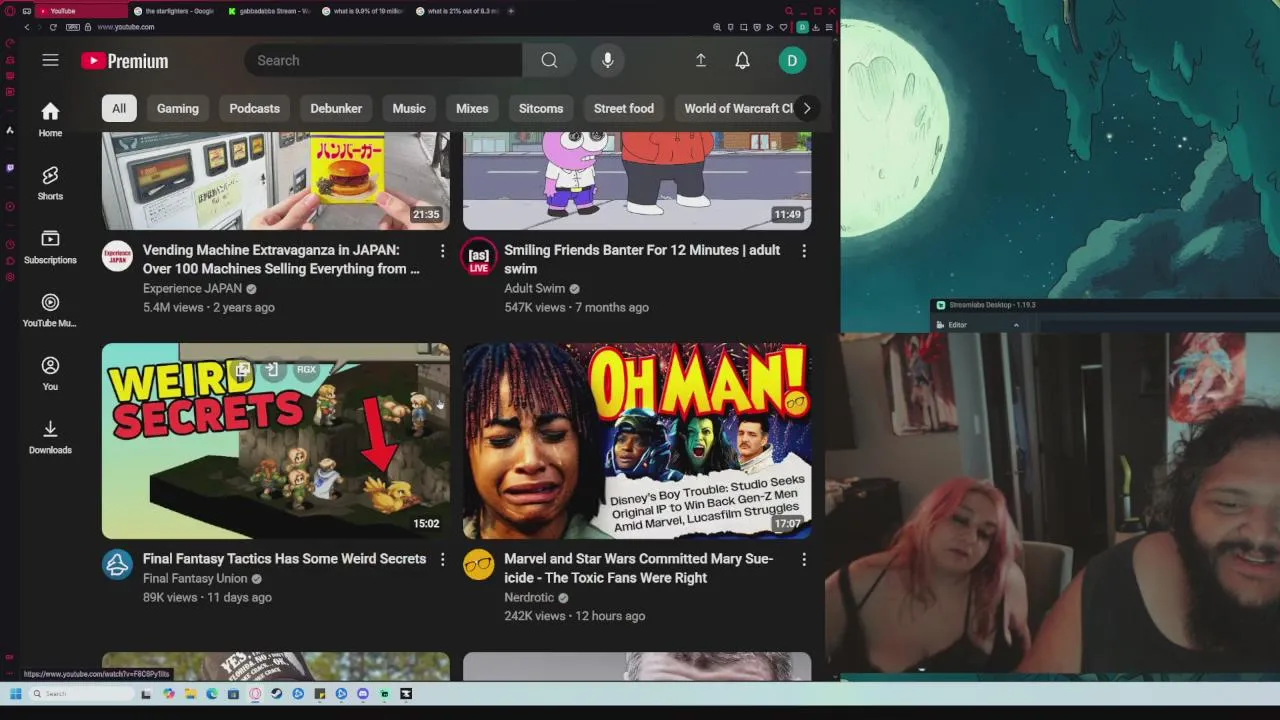
Task: Select the All filter chip
Action: click(119, 108)
